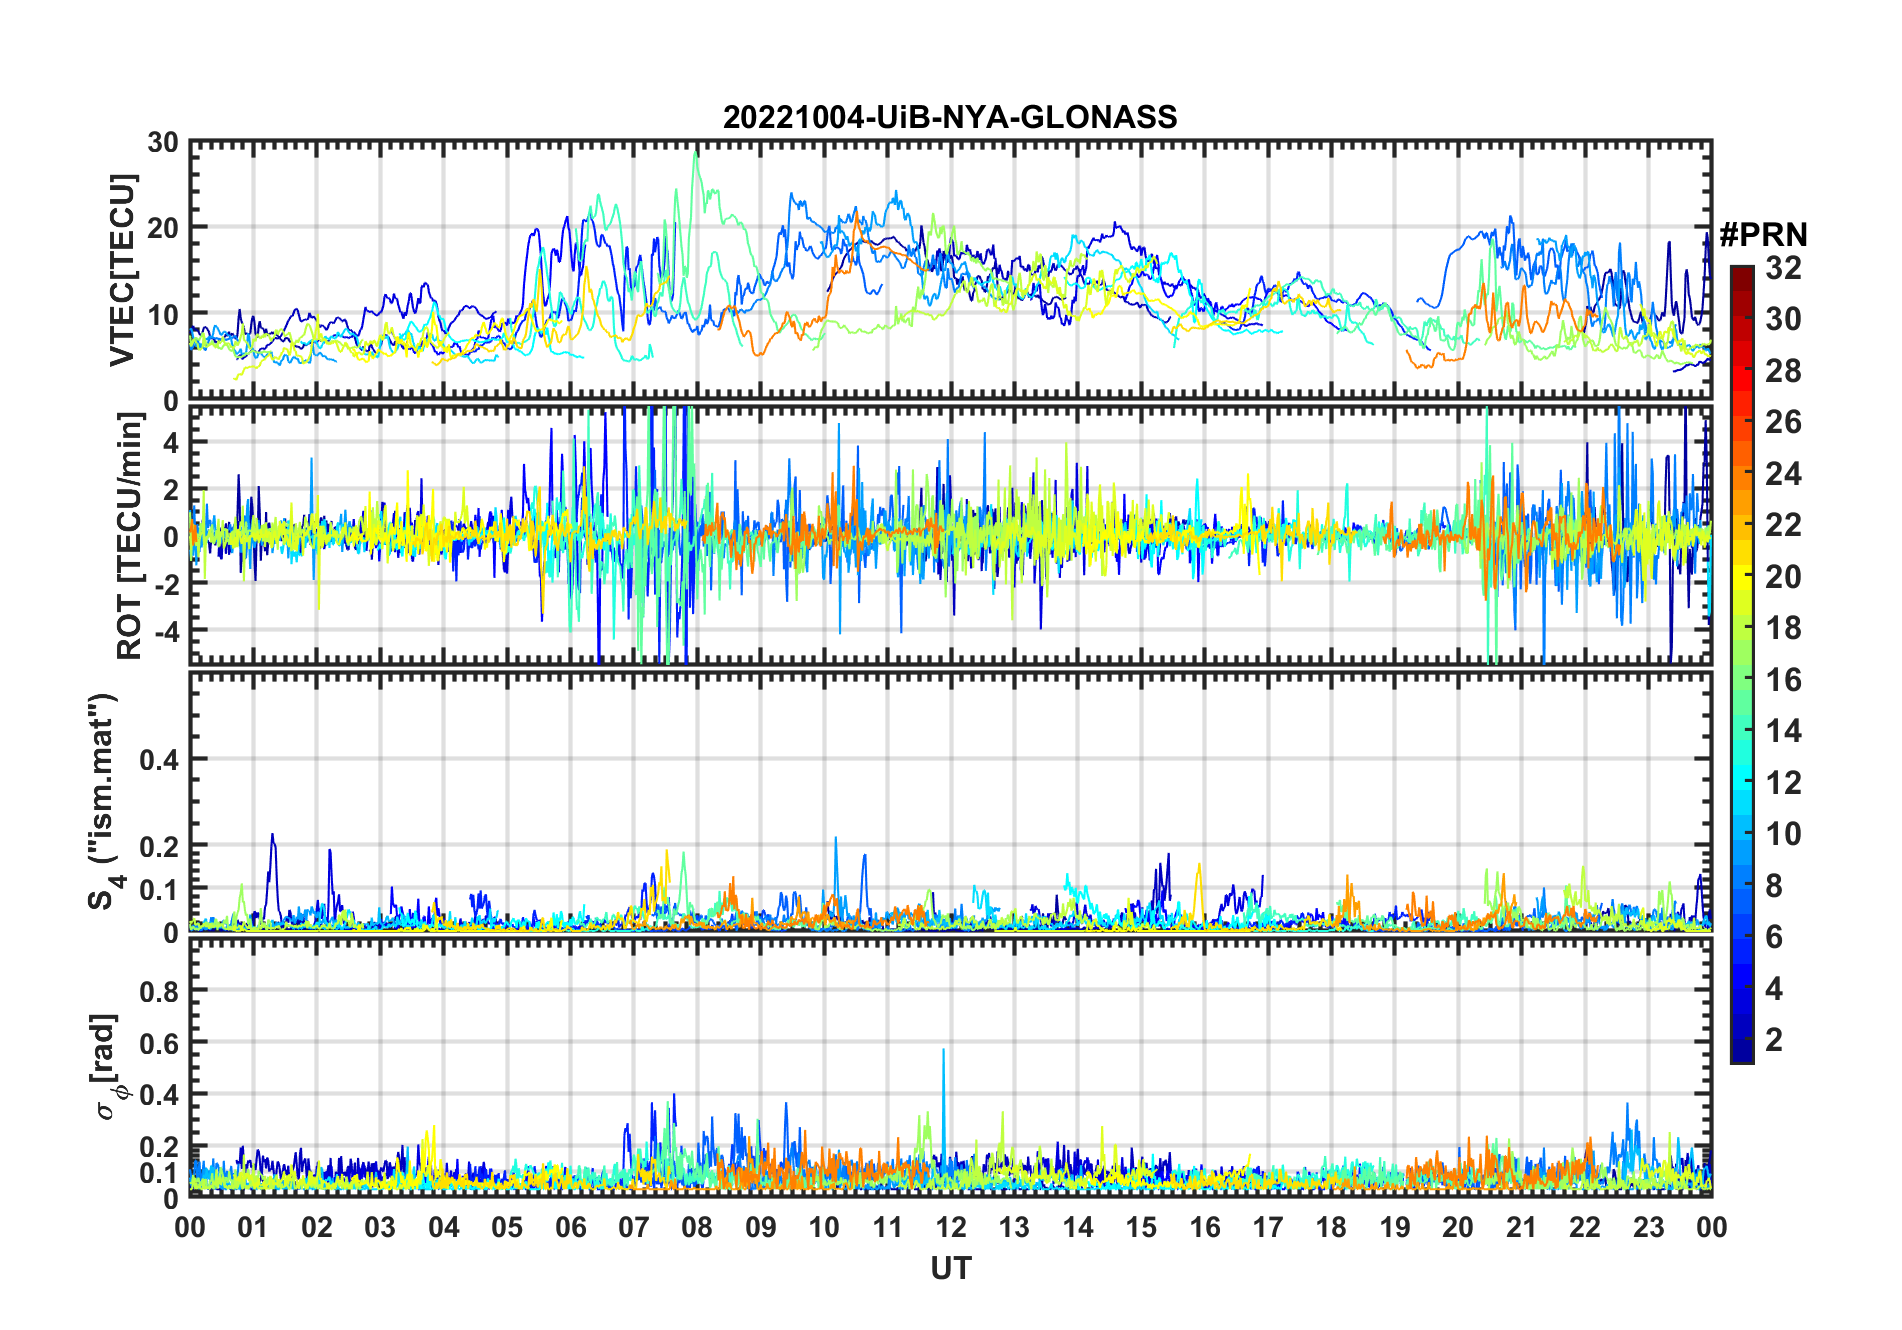
Task: Click the S4 ("ism.mat") y-axis label
Action: (105, 802)
